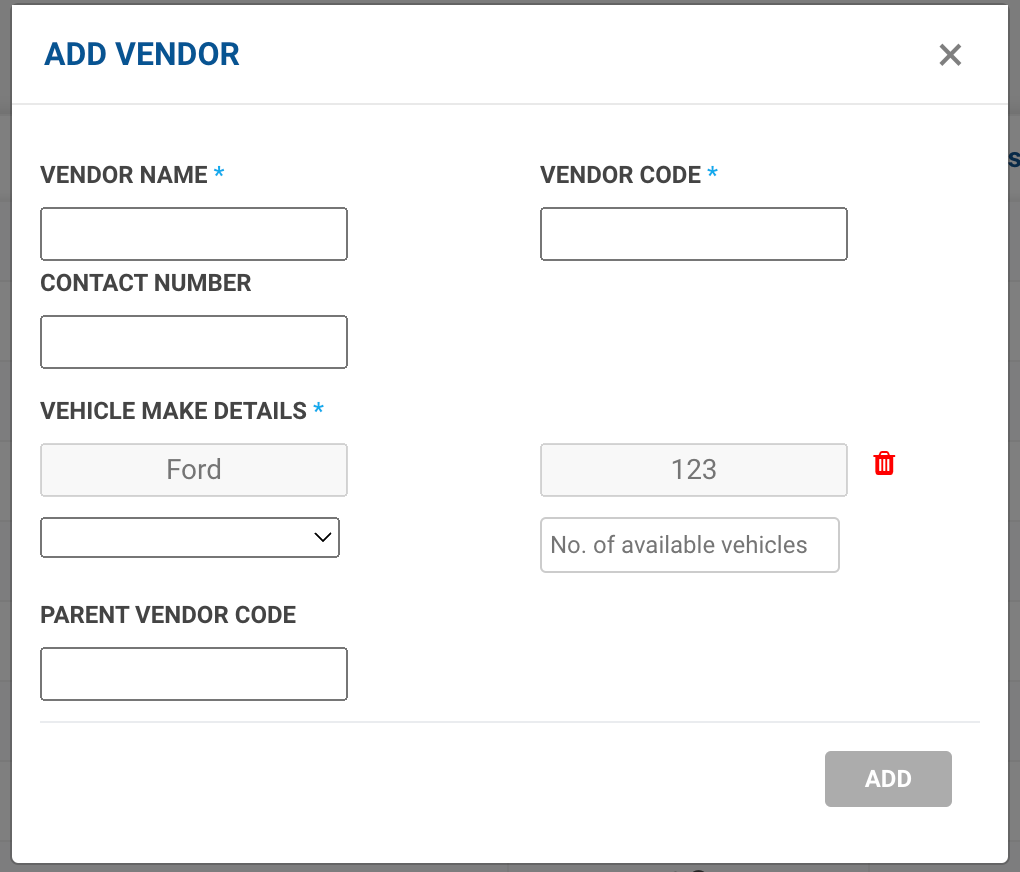Focus the Parent Vendor Code input
The height and width of the screenshot is (872, 1020).
click(194, 674)
